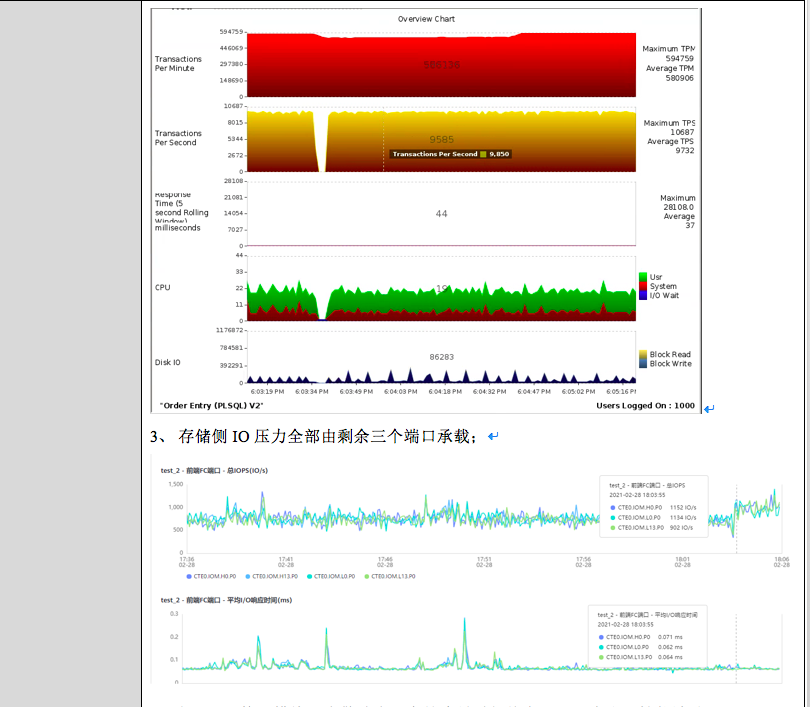This screenshot has height=707, width=810.
Task: Click the 6:03:19 PM time axis label
Action: click(268, 391)
